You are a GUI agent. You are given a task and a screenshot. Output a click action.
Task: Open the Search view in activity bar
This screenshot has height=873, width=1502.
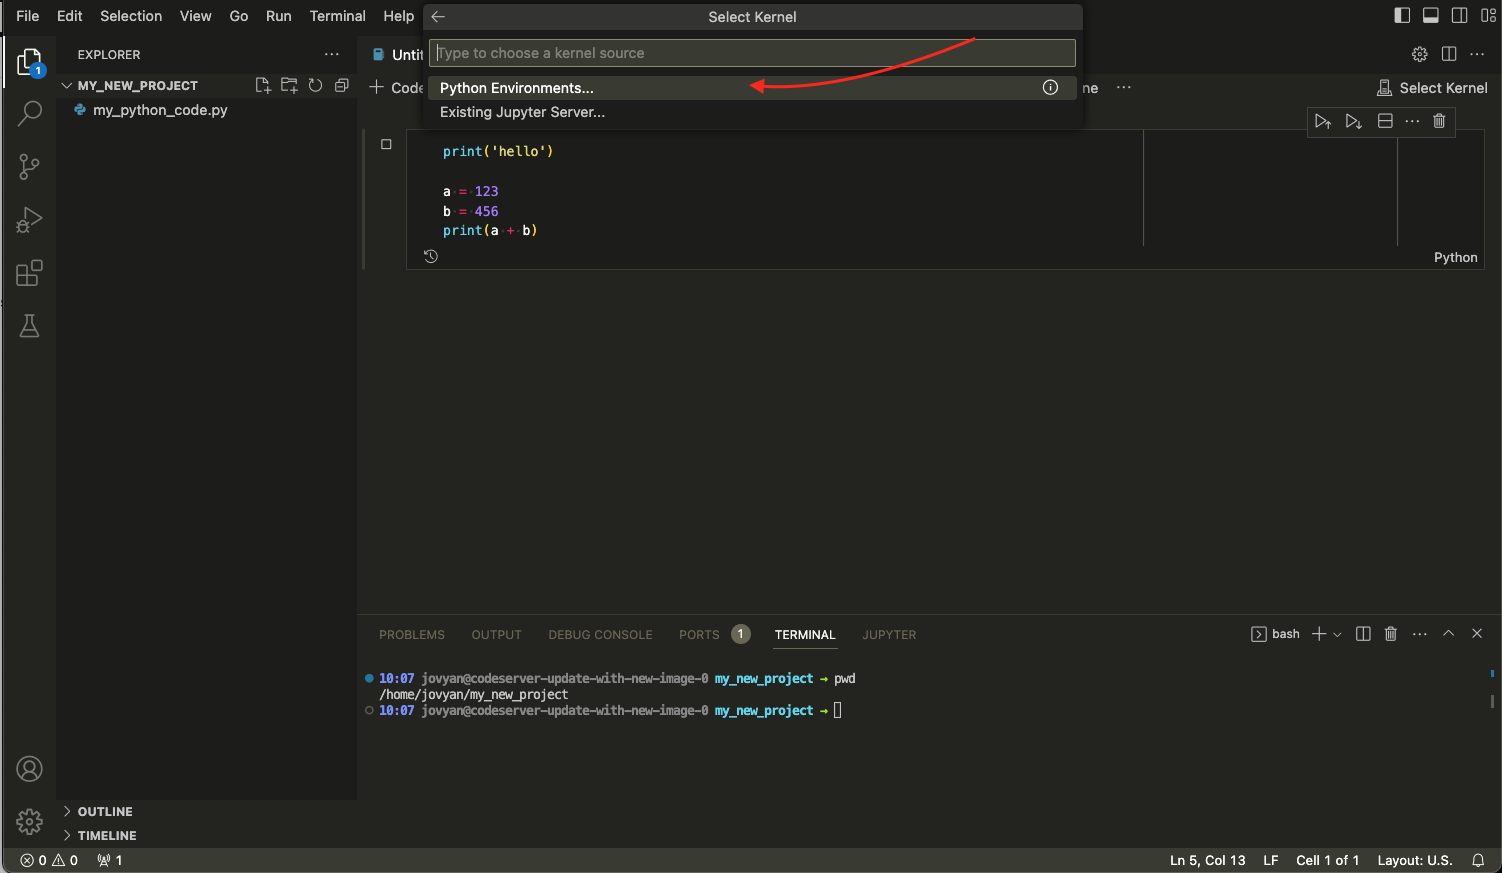tap(29, 113)
